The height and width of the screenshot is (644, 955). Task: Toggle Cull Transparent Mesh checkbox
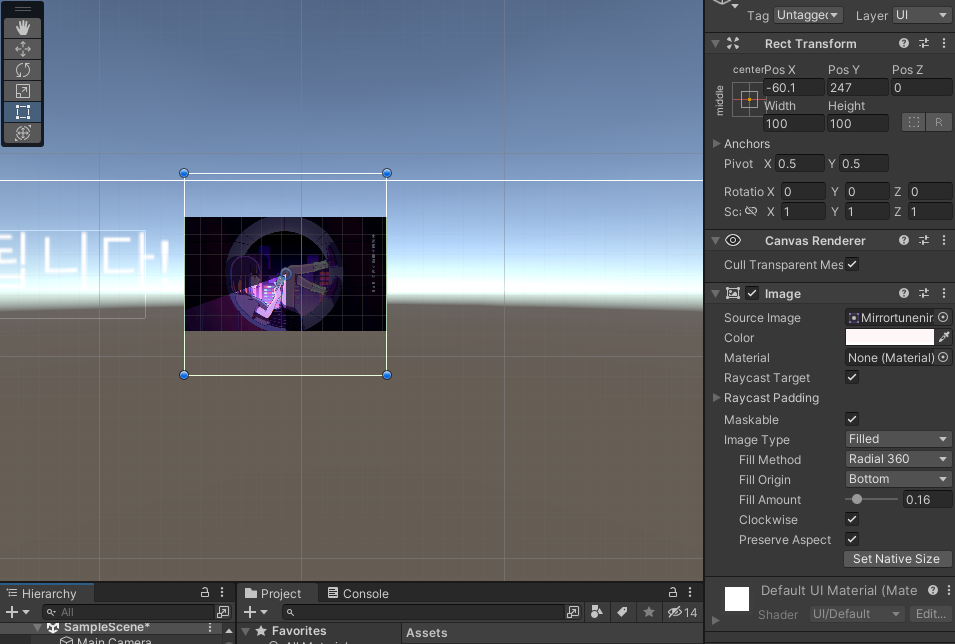[852, 264]
